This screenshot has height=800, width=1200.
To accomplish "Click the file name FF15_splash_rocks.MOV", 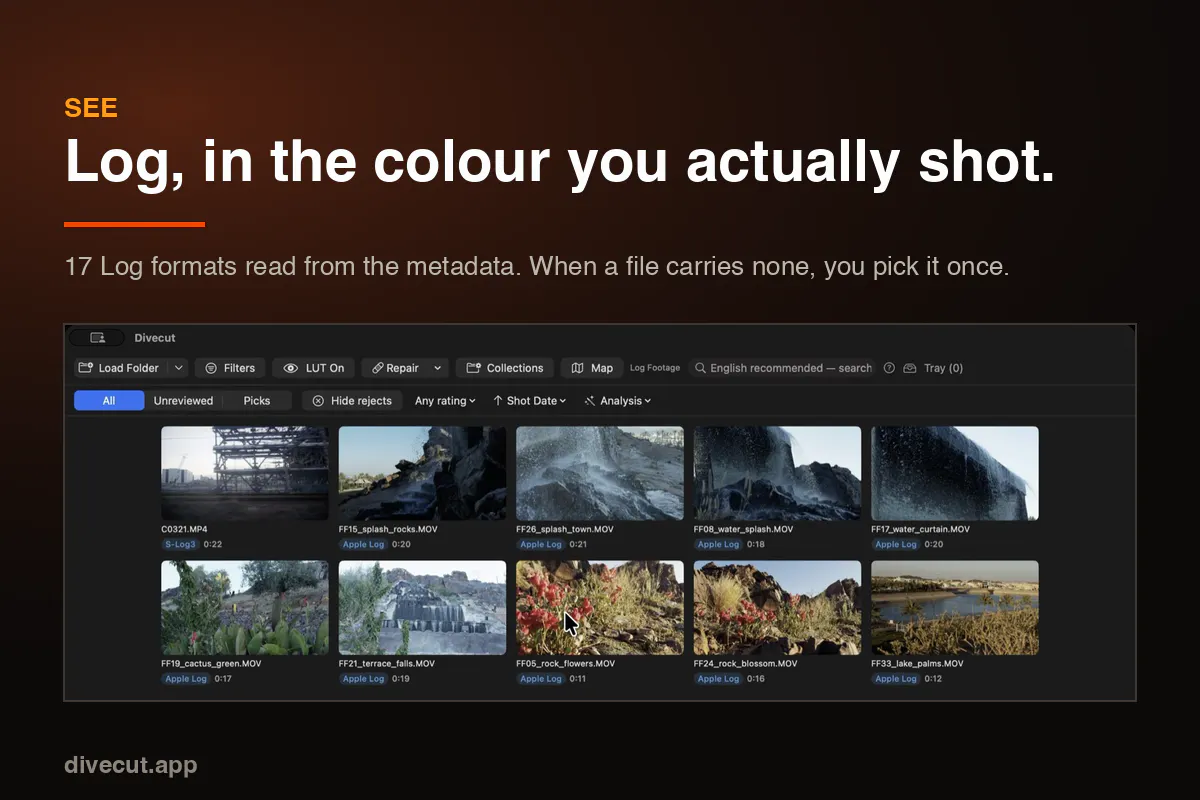I will point(388,529).
